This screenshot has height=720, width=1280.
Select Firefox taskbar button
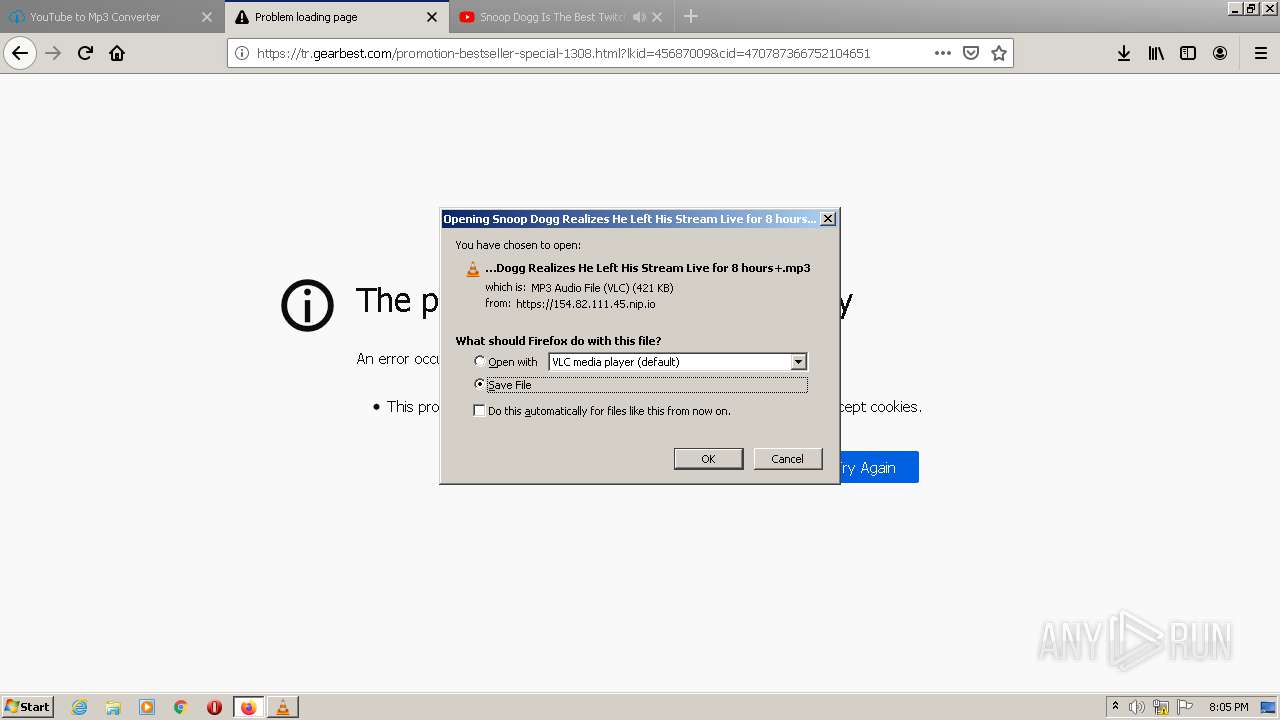pos(248,707)
